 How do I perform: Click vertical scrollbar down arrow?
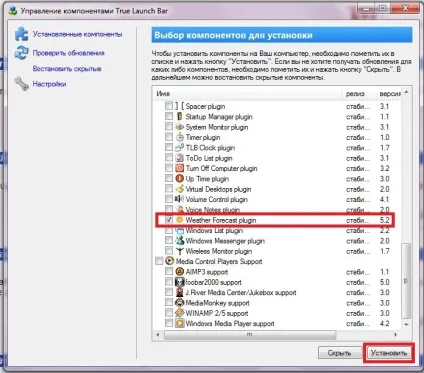(x=406, y=324)
